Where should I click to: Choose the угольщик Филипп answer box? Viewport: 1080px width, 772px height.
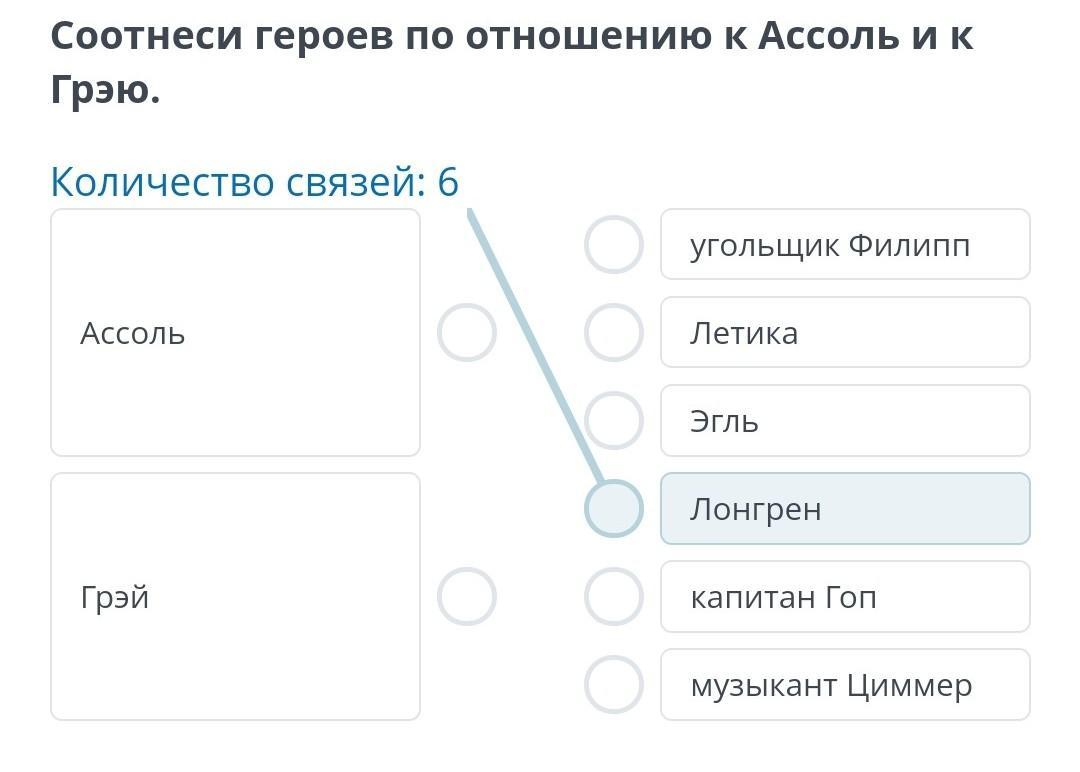845,245
